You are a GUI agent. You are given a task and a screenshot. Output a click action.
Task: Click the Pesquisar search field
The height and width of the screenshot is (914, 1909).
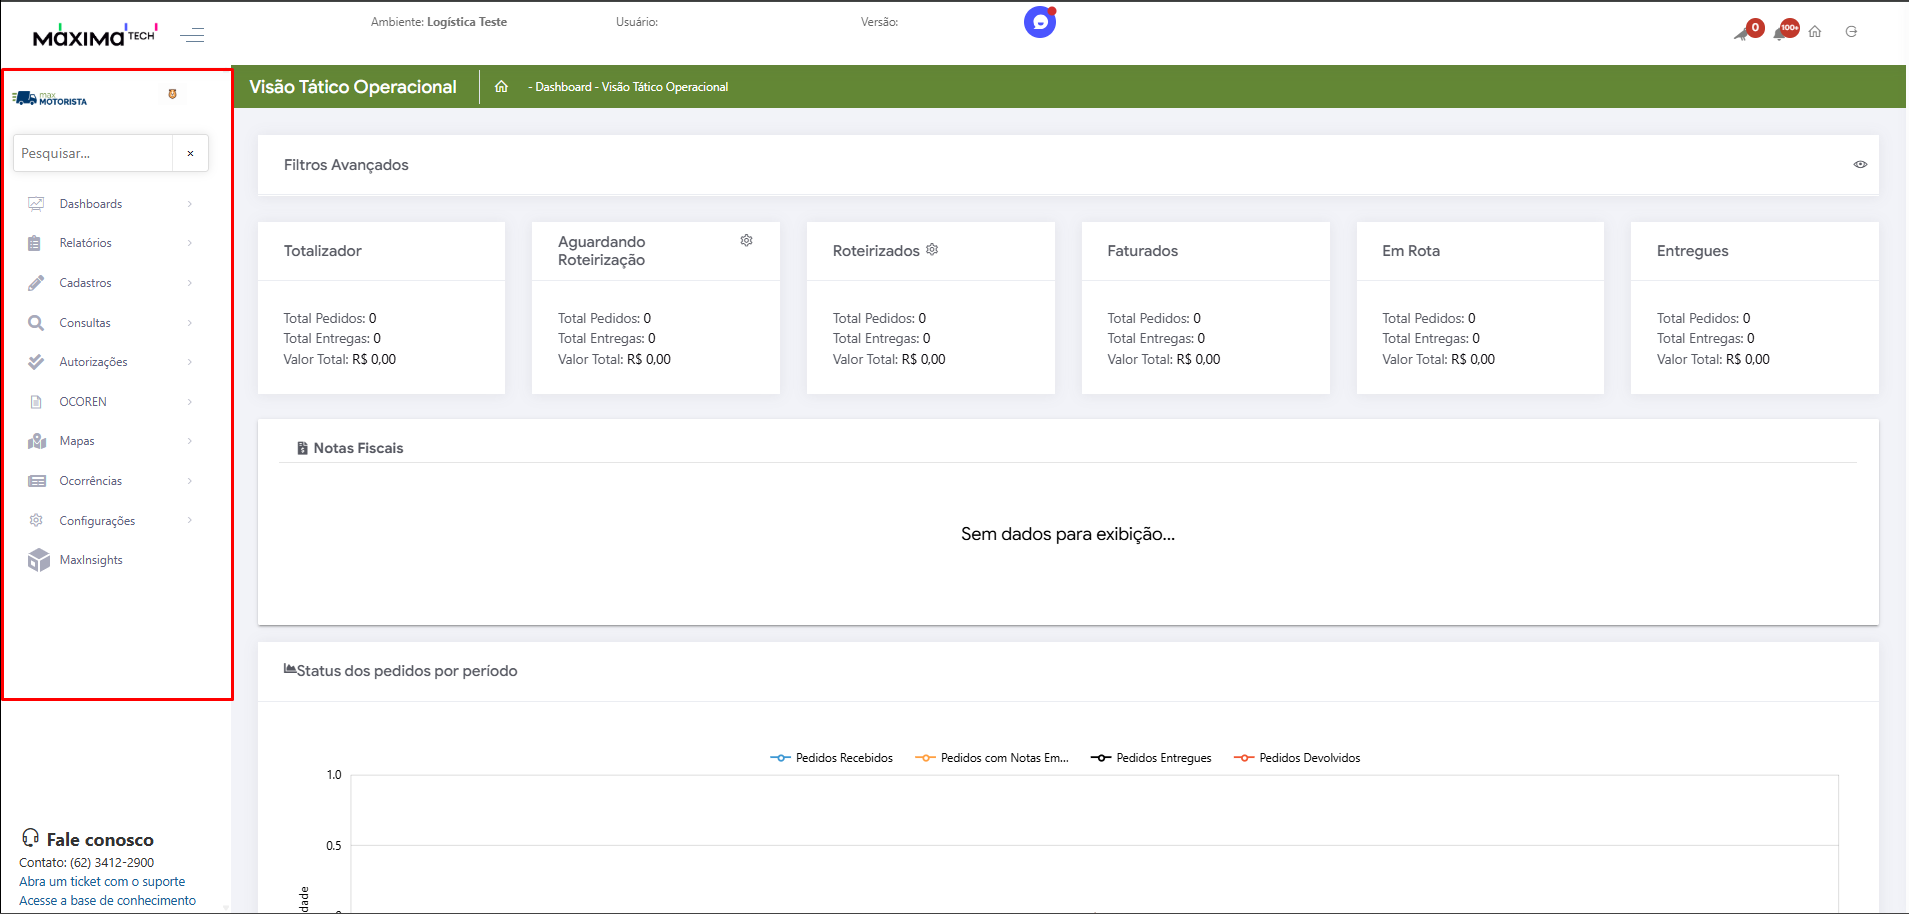[x=93, y=154]
